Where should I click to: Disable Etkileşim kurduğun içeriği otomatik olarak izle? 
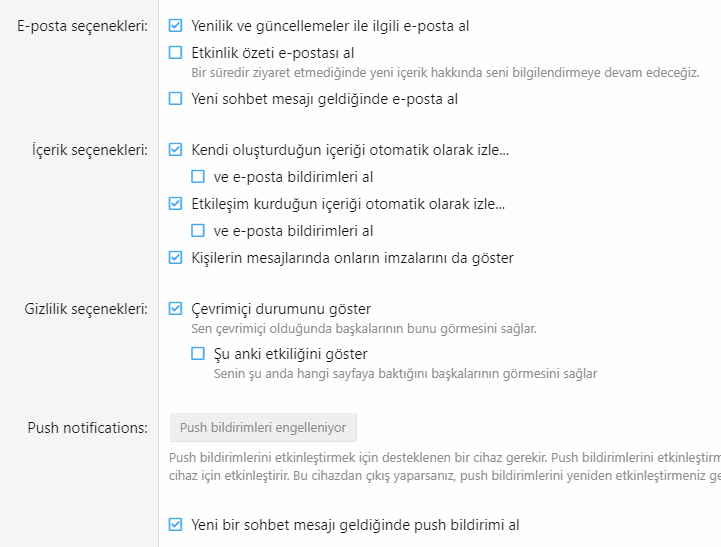[x=176, y=204]
